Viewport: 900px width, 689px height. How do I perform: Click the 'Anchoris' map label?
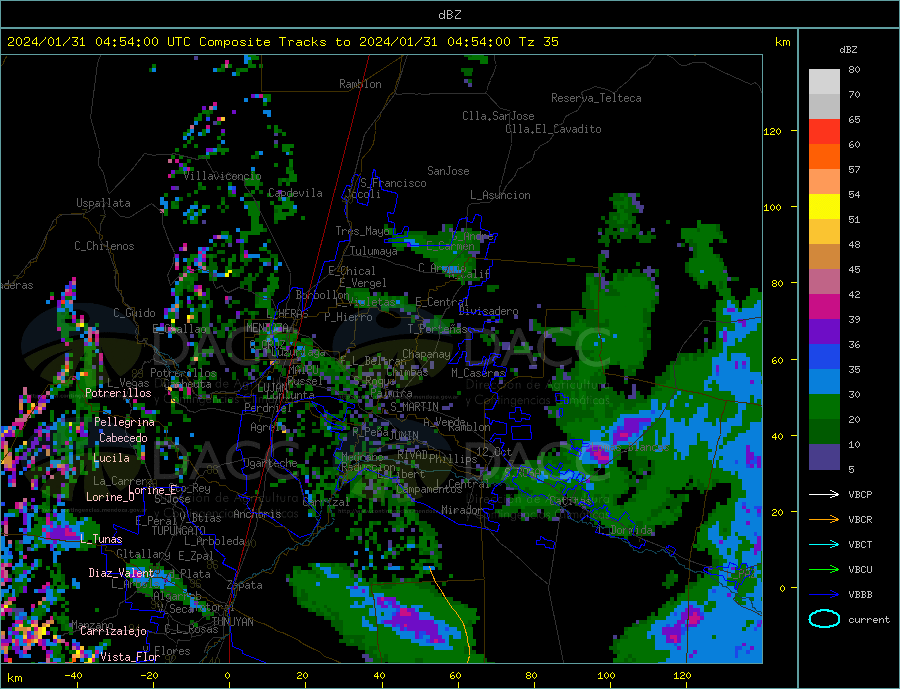258,514
